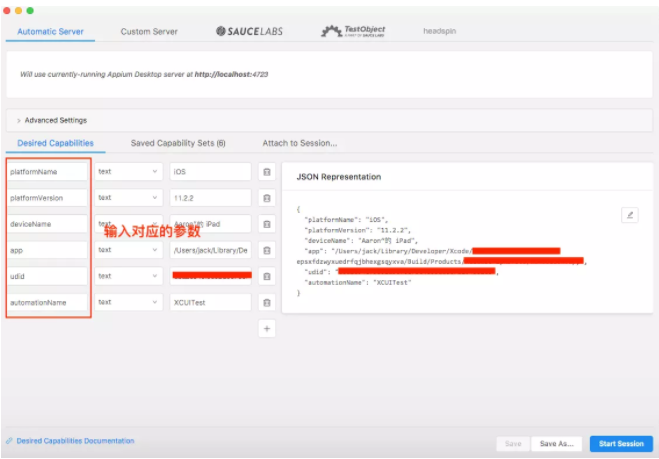659x459 pixels.
Task: Click the app capability name field
Action: [47, 250]
